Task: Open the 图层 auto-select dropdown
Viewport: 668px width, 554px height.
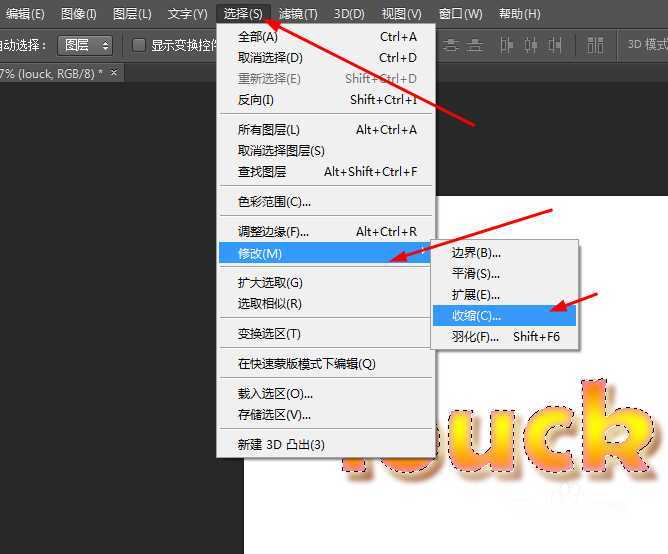Action: [x=85, y=45]
